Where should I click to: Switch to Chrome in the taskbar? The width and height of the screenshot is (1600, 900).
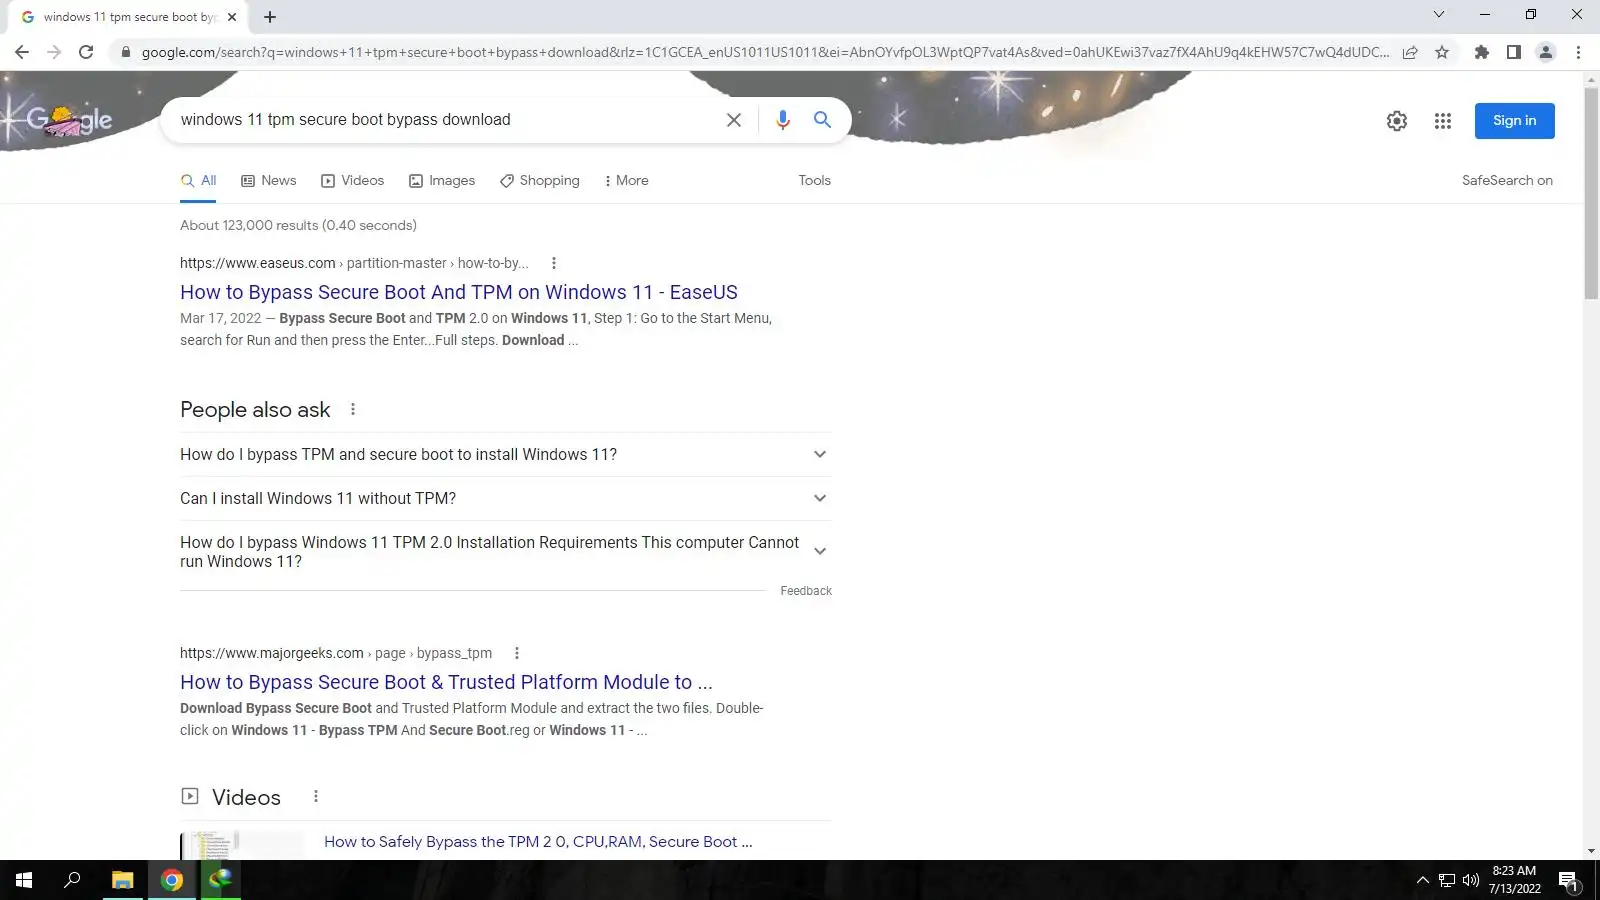[172, 880]
